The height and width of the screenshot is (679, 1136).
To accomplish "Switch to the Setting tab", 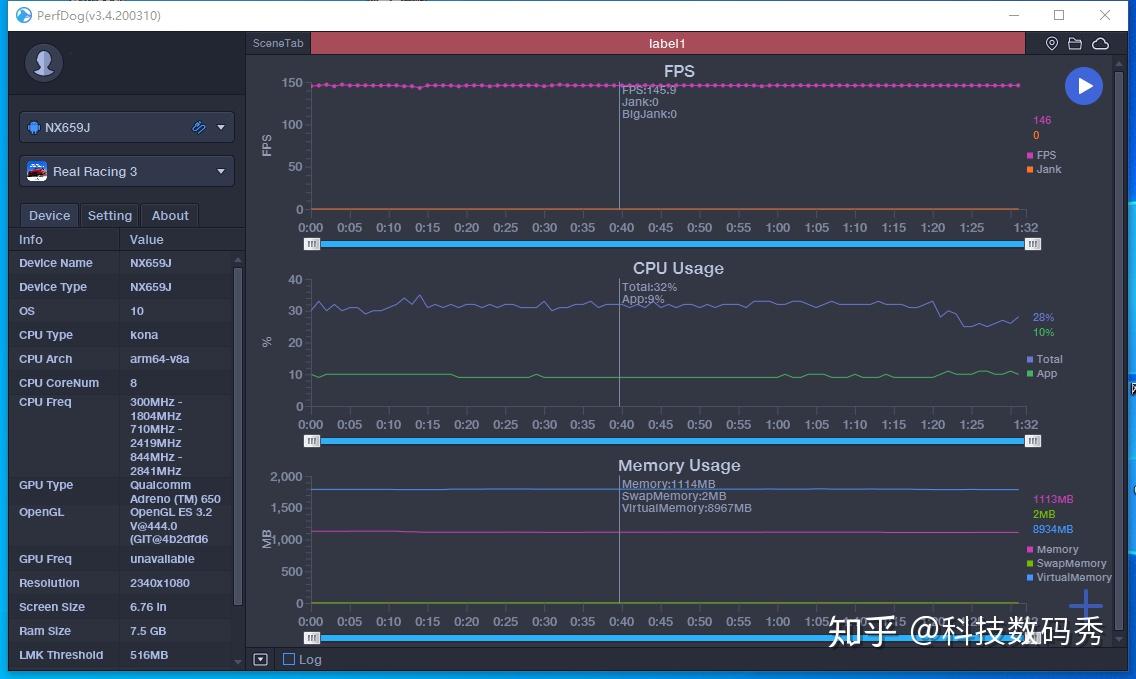I will [x=109, y=215].
